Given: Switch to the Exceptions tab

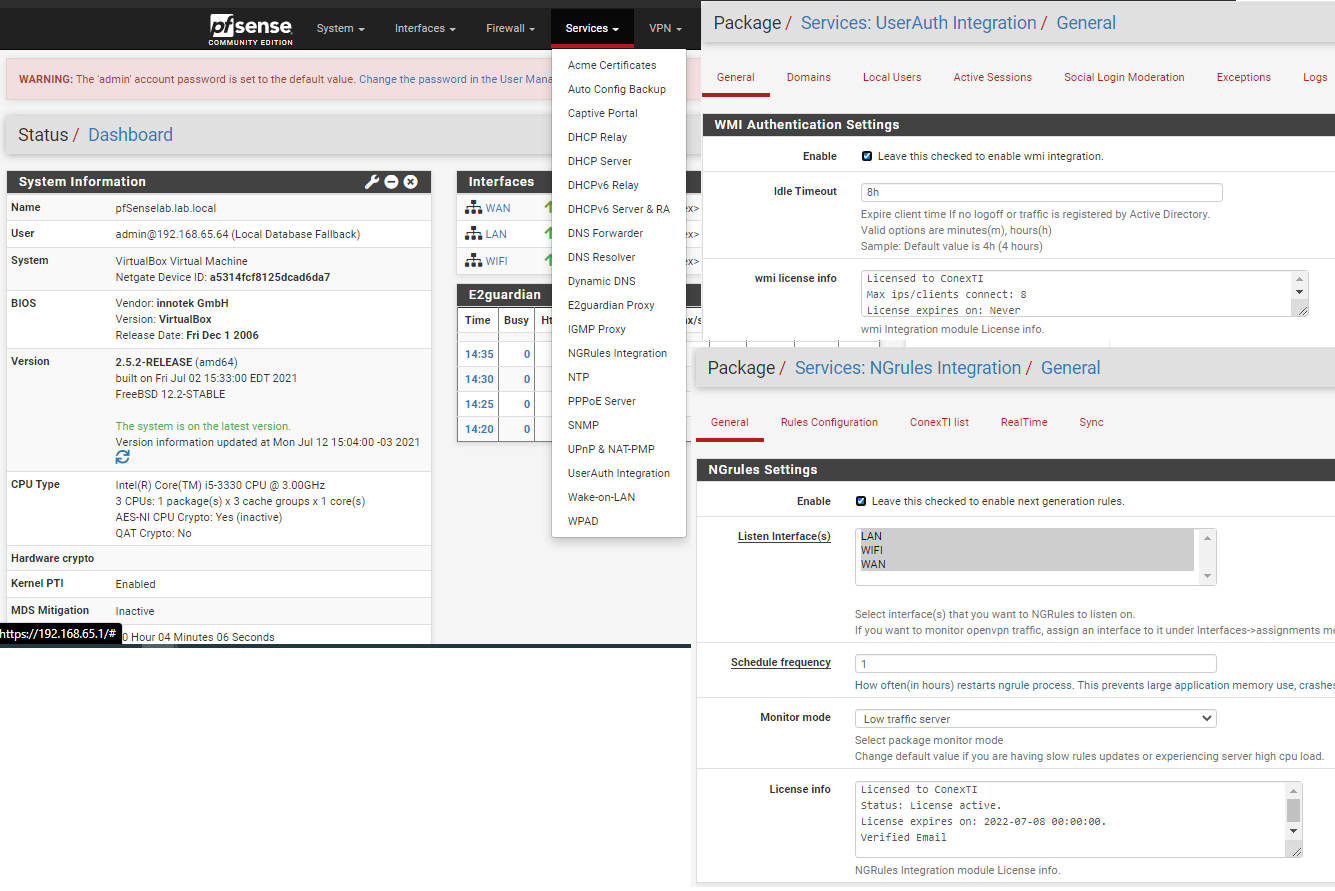Looking at the screenshot, I should [1244, 77].
